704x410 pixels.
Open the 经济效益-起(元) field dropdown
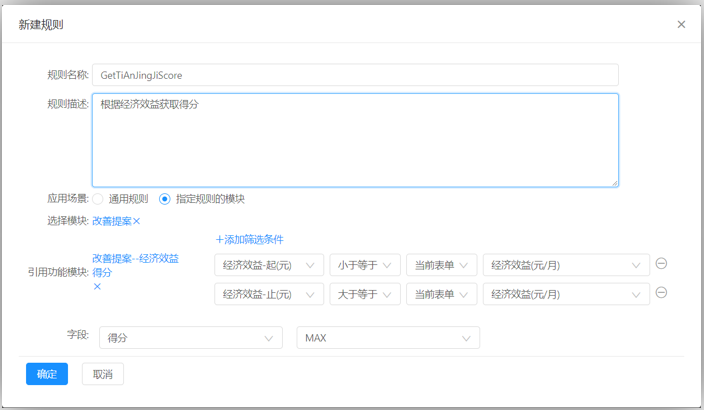coord(269,265)
